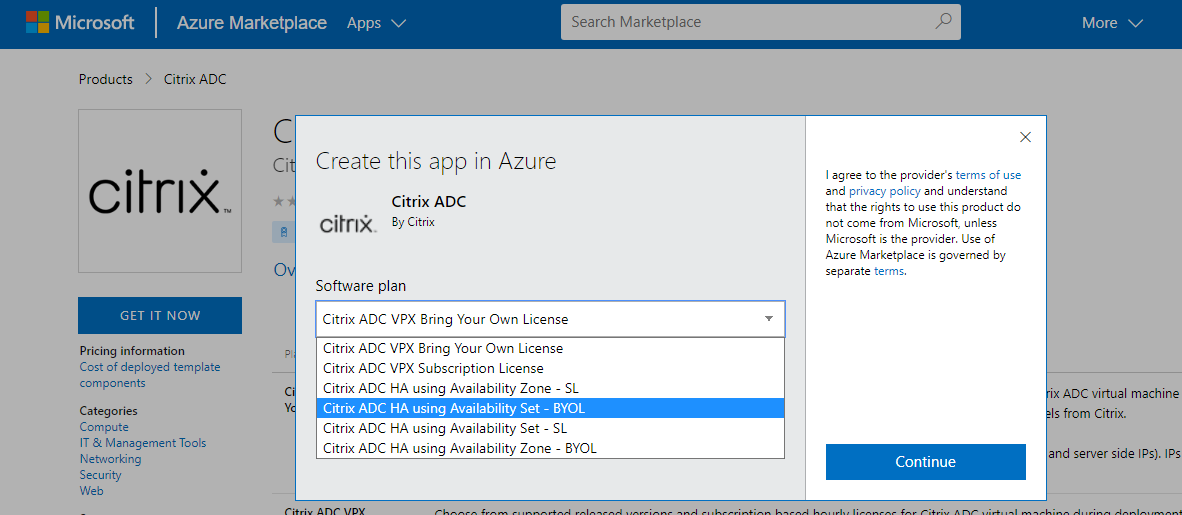This screenshot has width=1182, height=515.
Task: Click the GET IT NOW button
Action: point(160,315)
